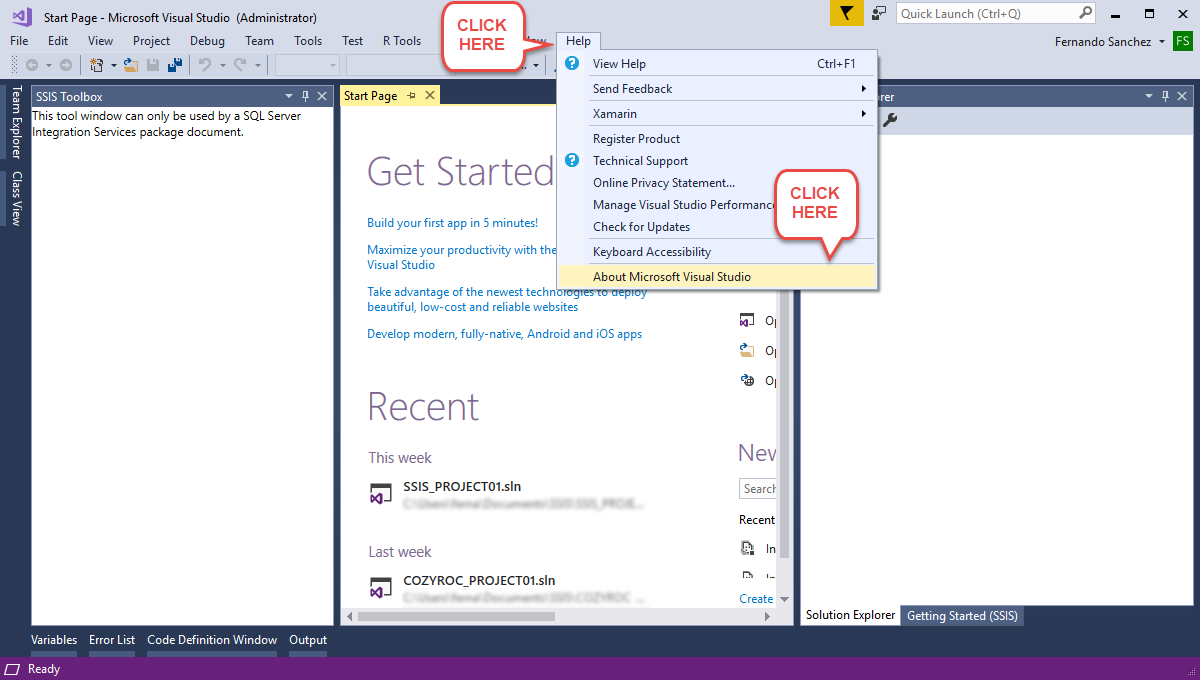The width and height of the screenshot is (1200, 680).
Task: Open the File menu
Action: pyautogui.click(x=19, y=41)
